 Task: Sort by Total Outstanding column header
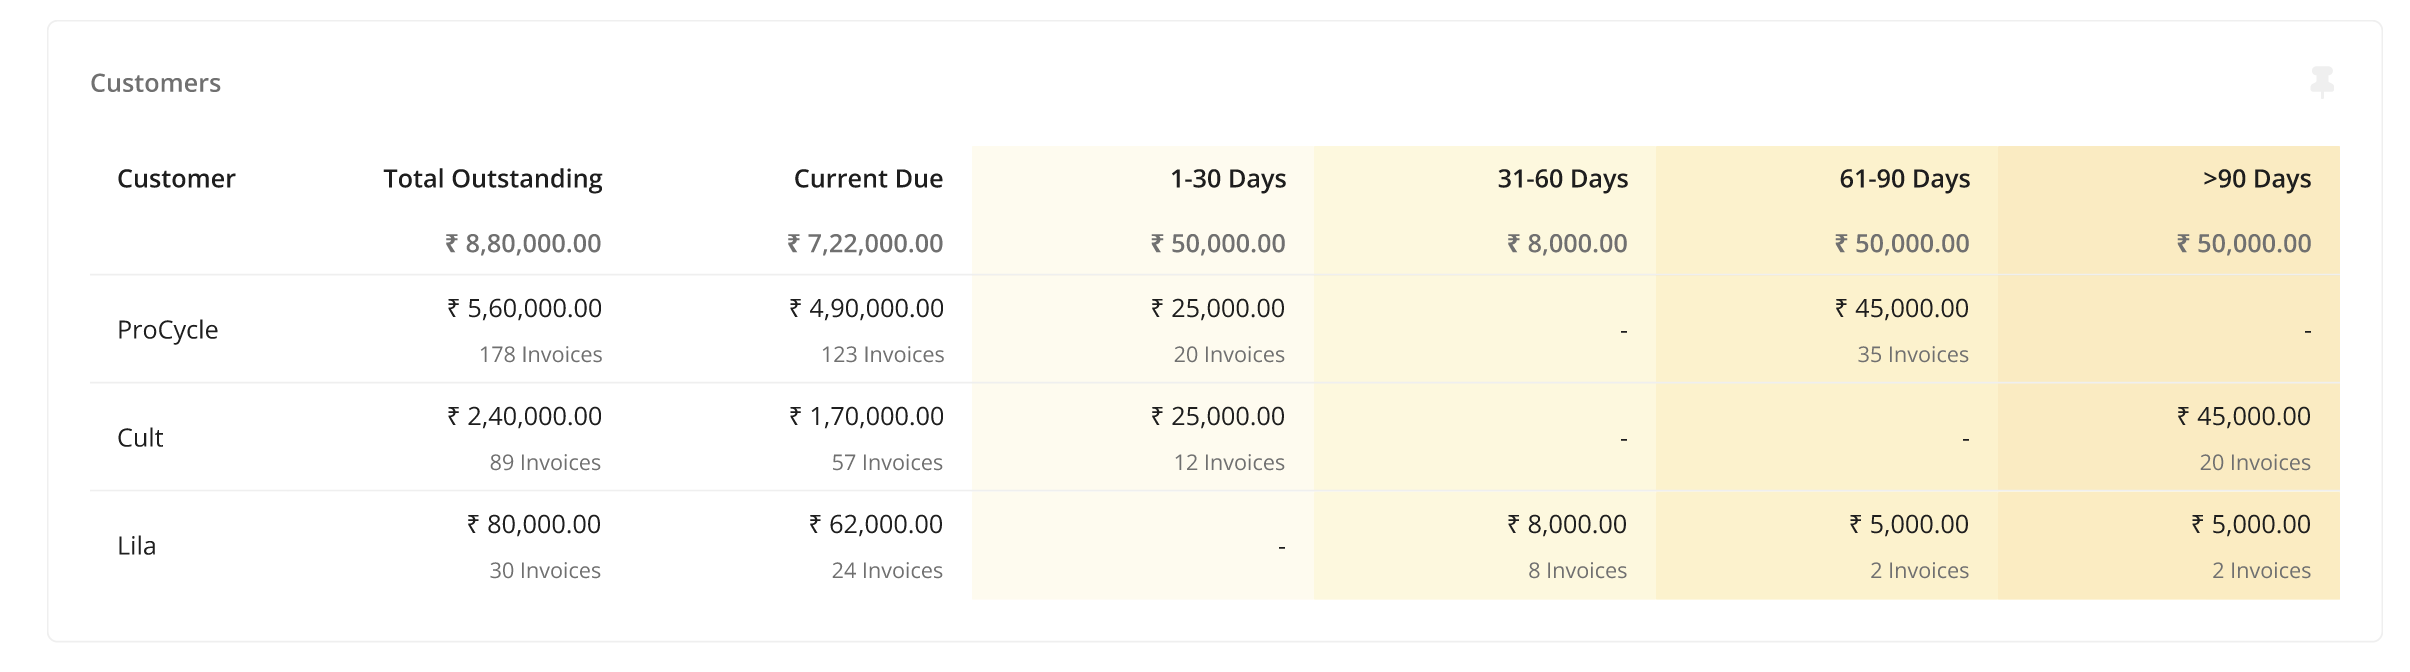492,179
